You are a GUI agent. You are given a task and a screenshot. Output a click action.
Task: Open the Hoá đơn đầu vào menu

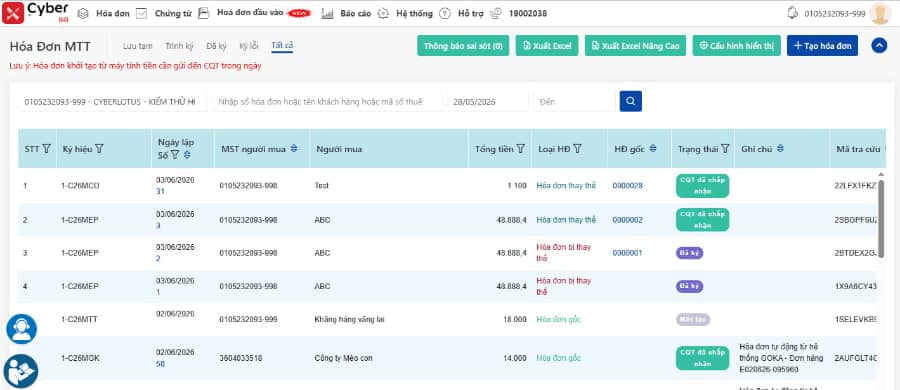250,13
